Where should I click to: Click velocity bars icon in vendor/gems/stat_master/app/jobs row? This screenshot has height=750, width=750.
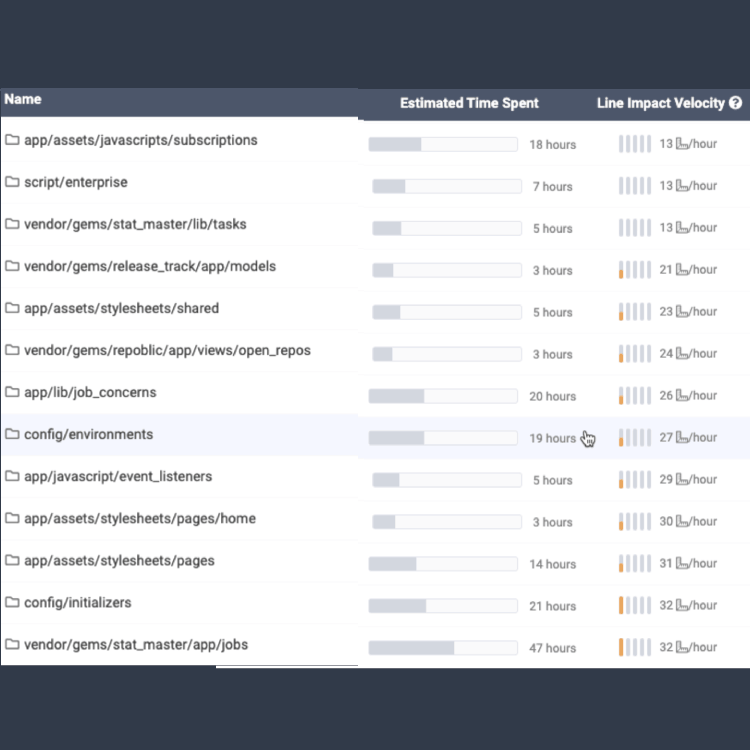point(634,647)
